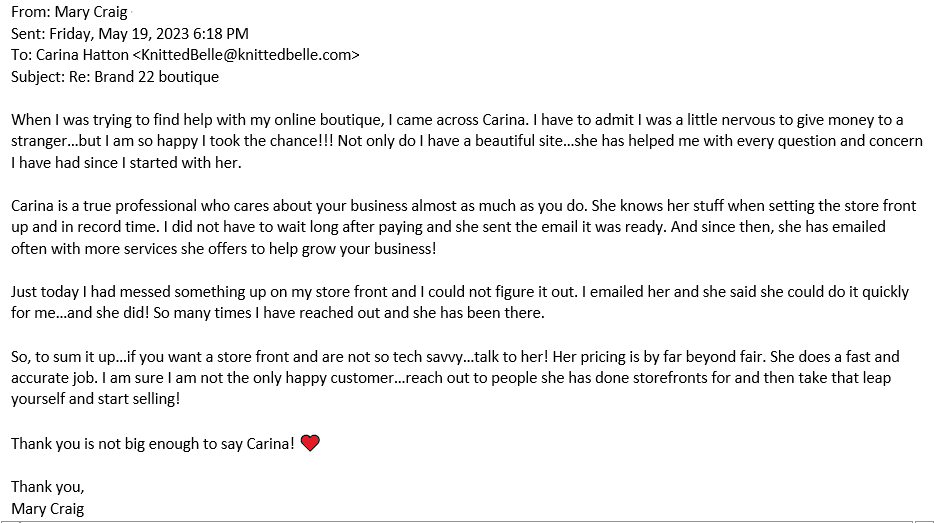Click the red heart emoji

(310, 443)
